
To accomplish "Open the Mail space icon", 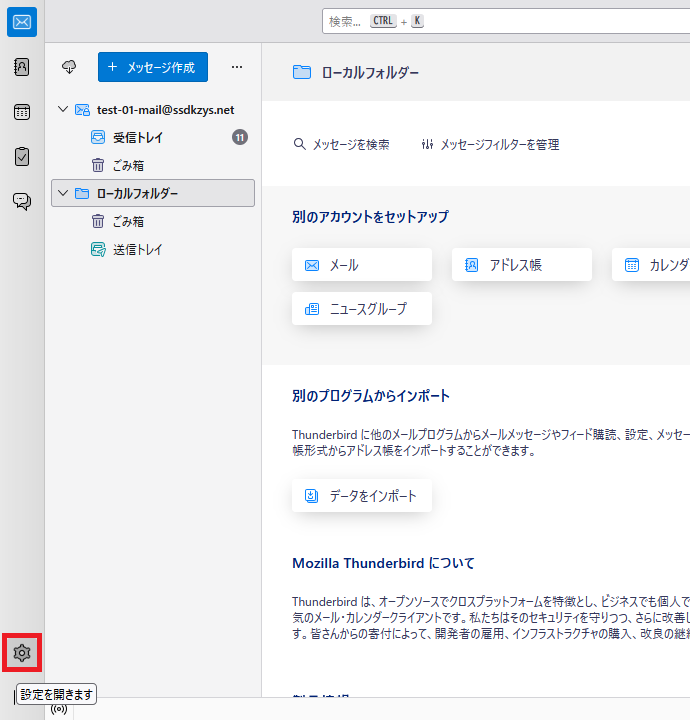I will (x=22, y=22).
